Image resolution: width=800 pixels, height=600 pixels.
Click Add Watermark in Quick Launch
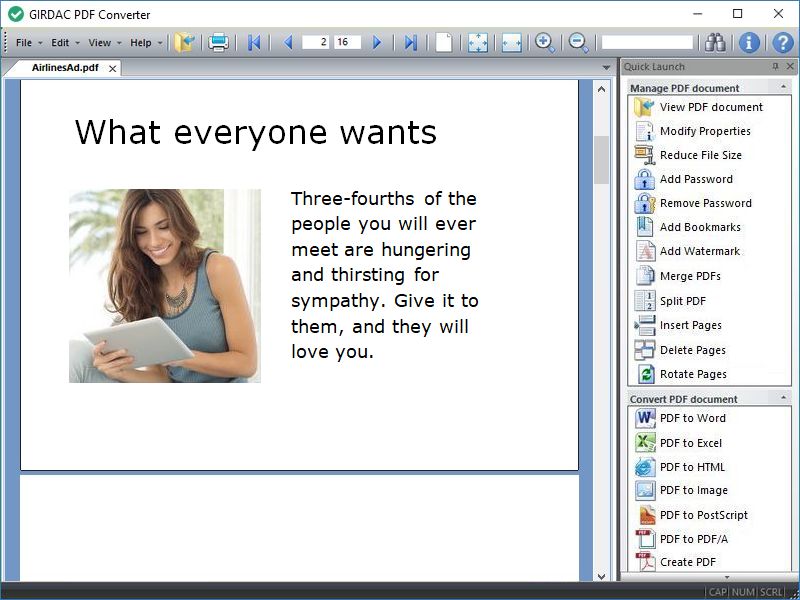tap(699, 251)
